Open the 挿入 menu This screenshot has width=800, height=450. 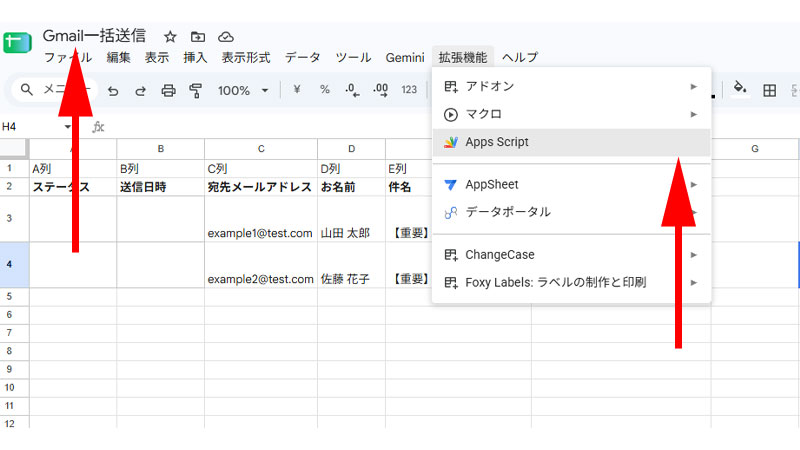click(x=195, y=57)
